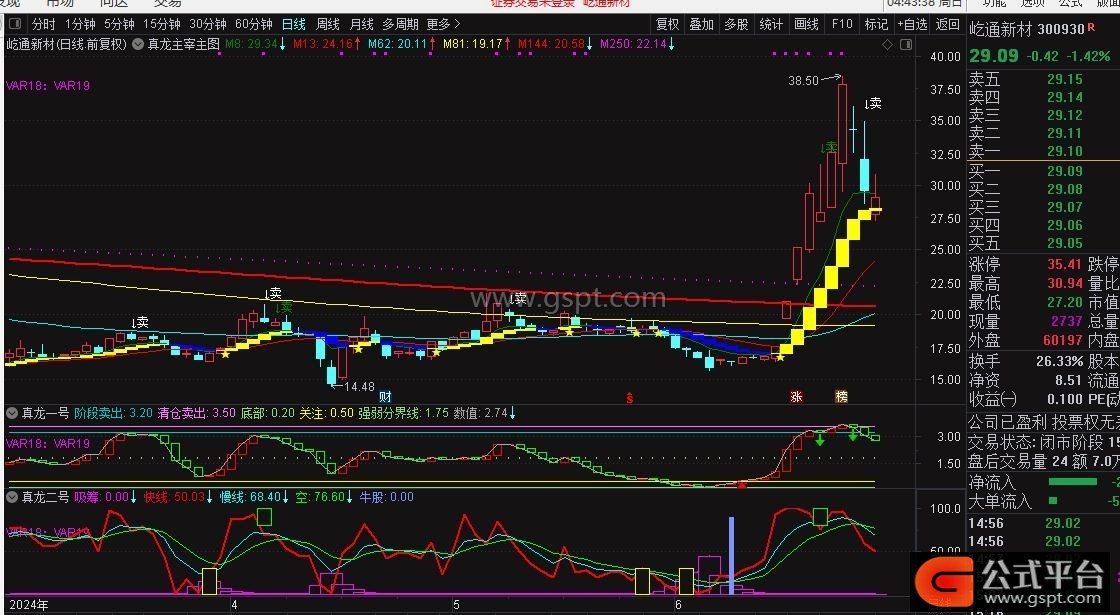The width and height of the screenshot is (1120, 615).
Task: Click the 叠加 overlay button
Action: (x=701, y=24)
